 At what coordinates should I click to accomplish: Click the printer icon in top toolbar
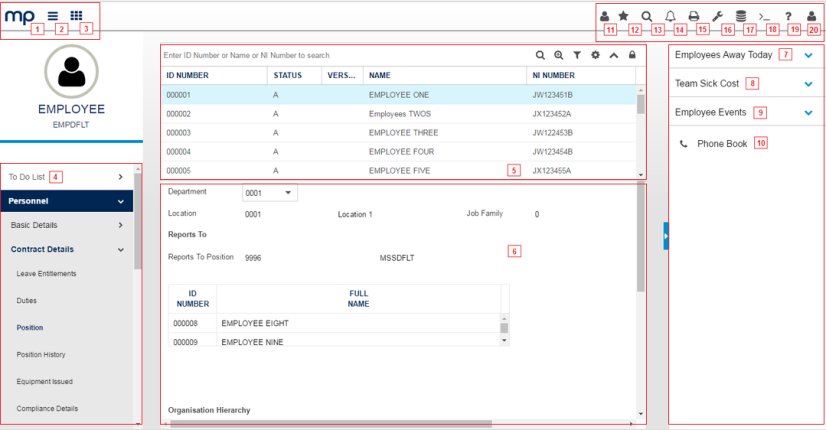tap(693, 16)
